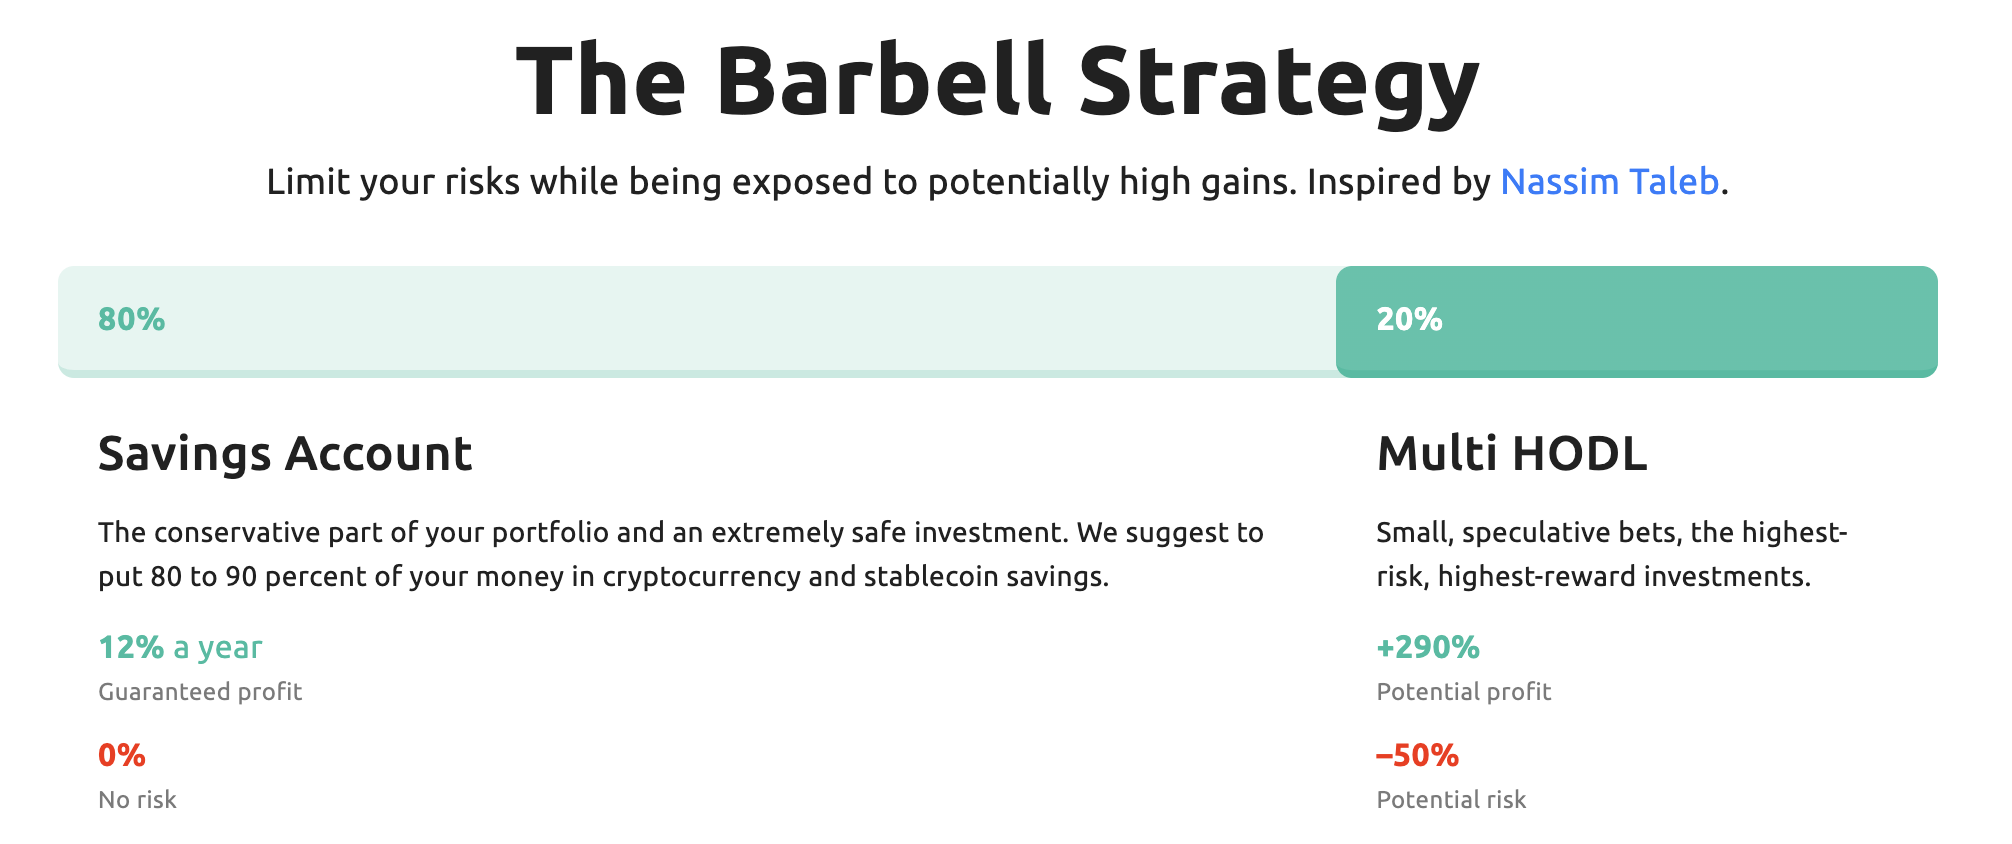Image resolution: width=2012 pixels, height=844 pixels.
Task: Open the Nassim Taleb link
Action: click(x=1609, y=182)
